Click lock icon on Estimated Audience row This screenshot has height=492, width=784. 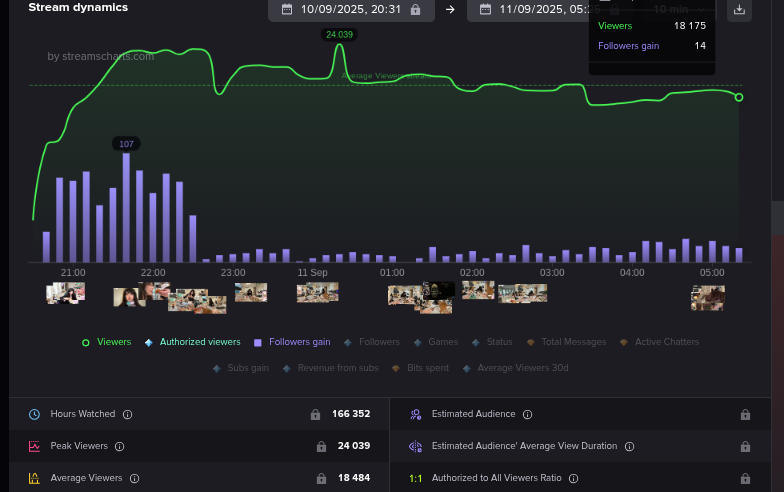[x=744, y=414]
